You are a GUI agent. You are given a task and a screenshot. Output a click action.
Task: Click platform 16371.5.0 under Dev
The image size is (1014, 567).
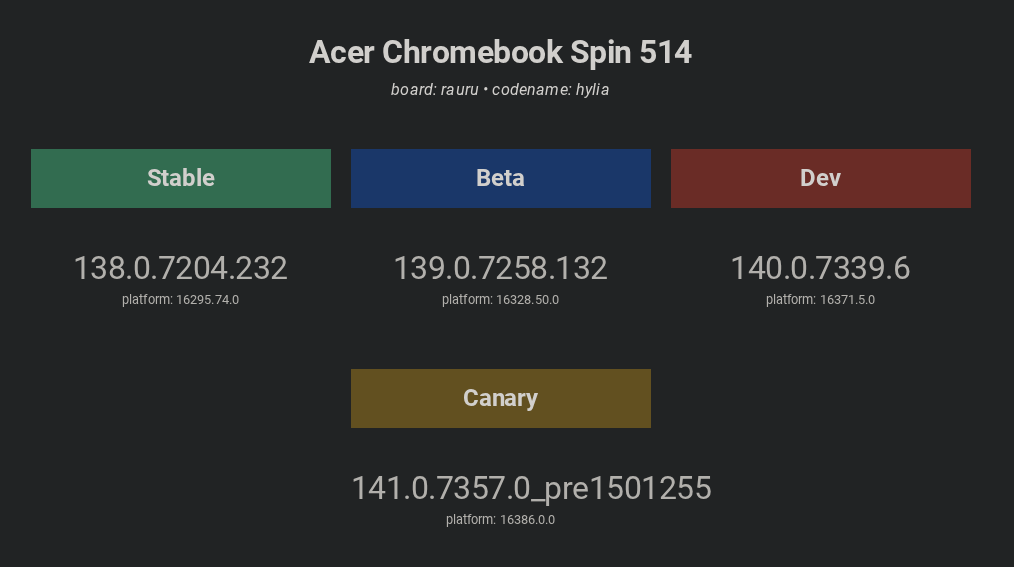821,300
